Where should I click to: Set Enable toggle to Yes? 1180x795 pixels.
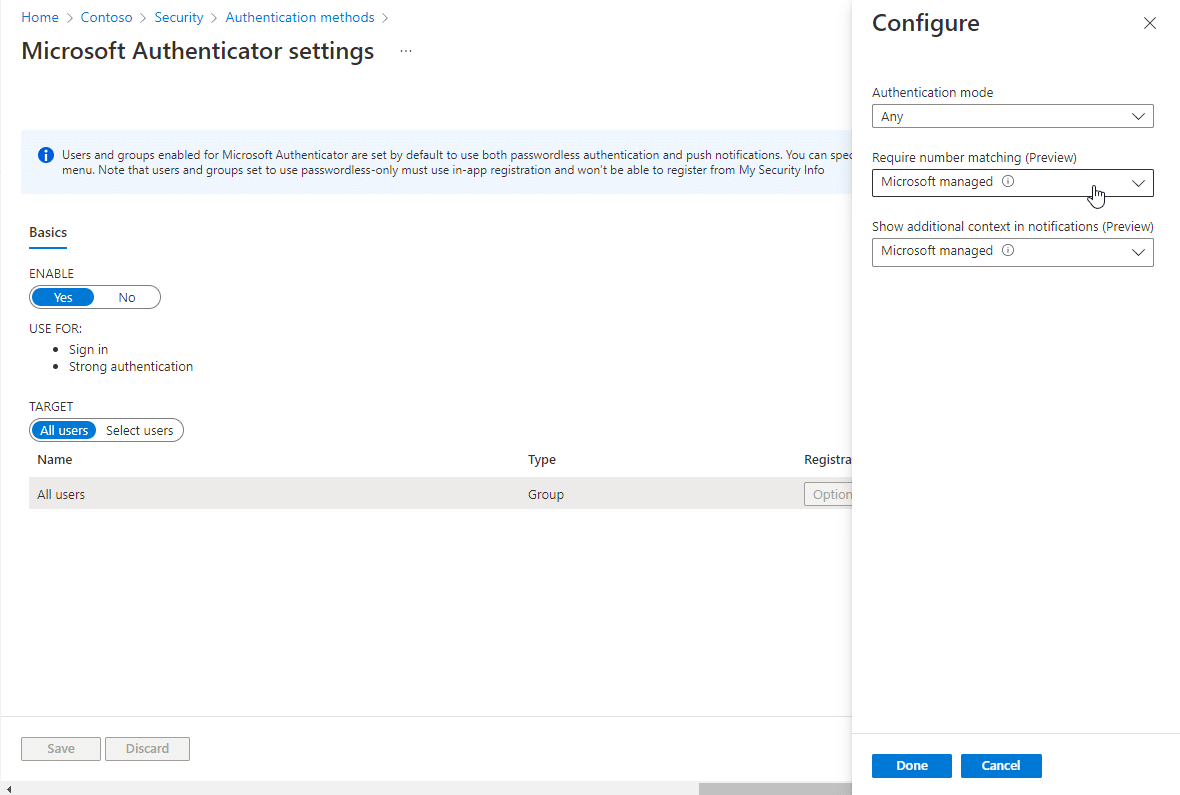click(x=63, y=297)
